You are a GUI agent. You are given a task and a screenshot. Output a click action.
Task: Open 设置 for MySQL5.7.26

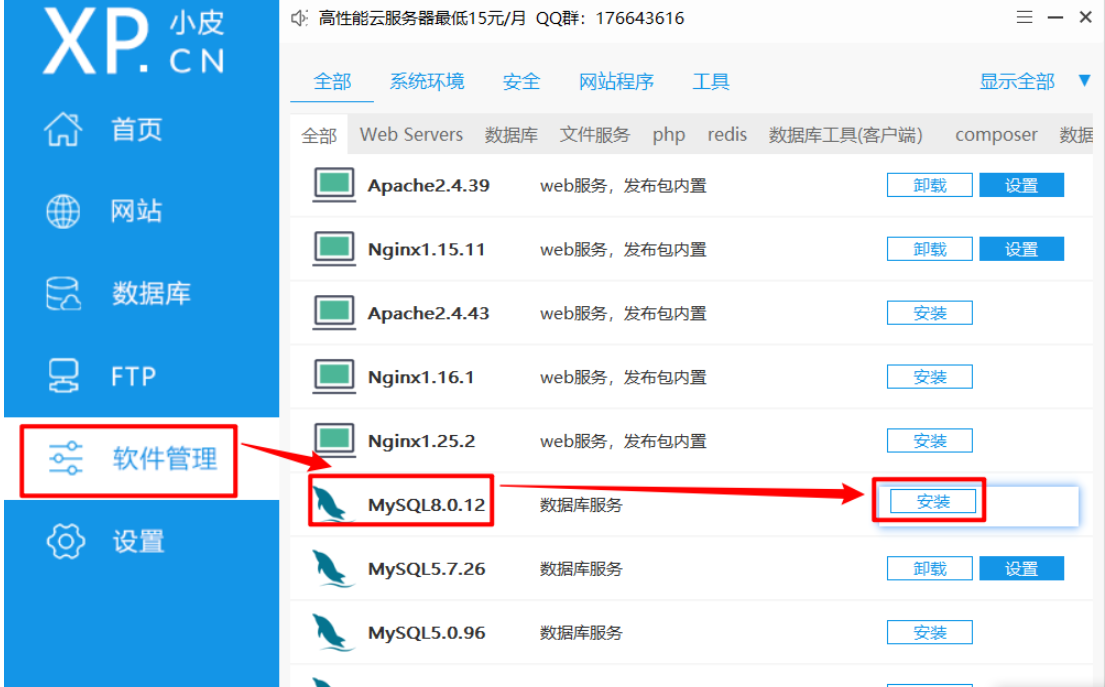[x=1022, y=569]
